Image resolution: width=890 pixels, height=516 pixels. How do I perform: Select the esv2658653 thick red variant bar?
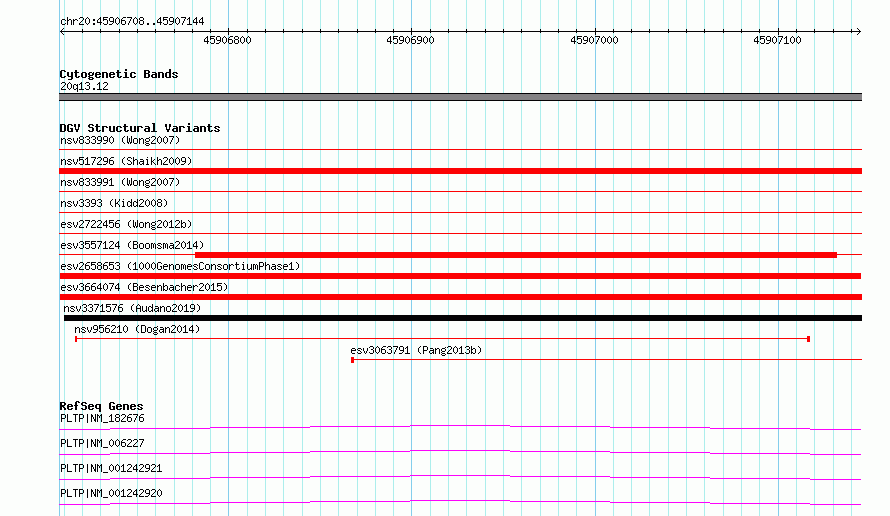coord(460,276)
